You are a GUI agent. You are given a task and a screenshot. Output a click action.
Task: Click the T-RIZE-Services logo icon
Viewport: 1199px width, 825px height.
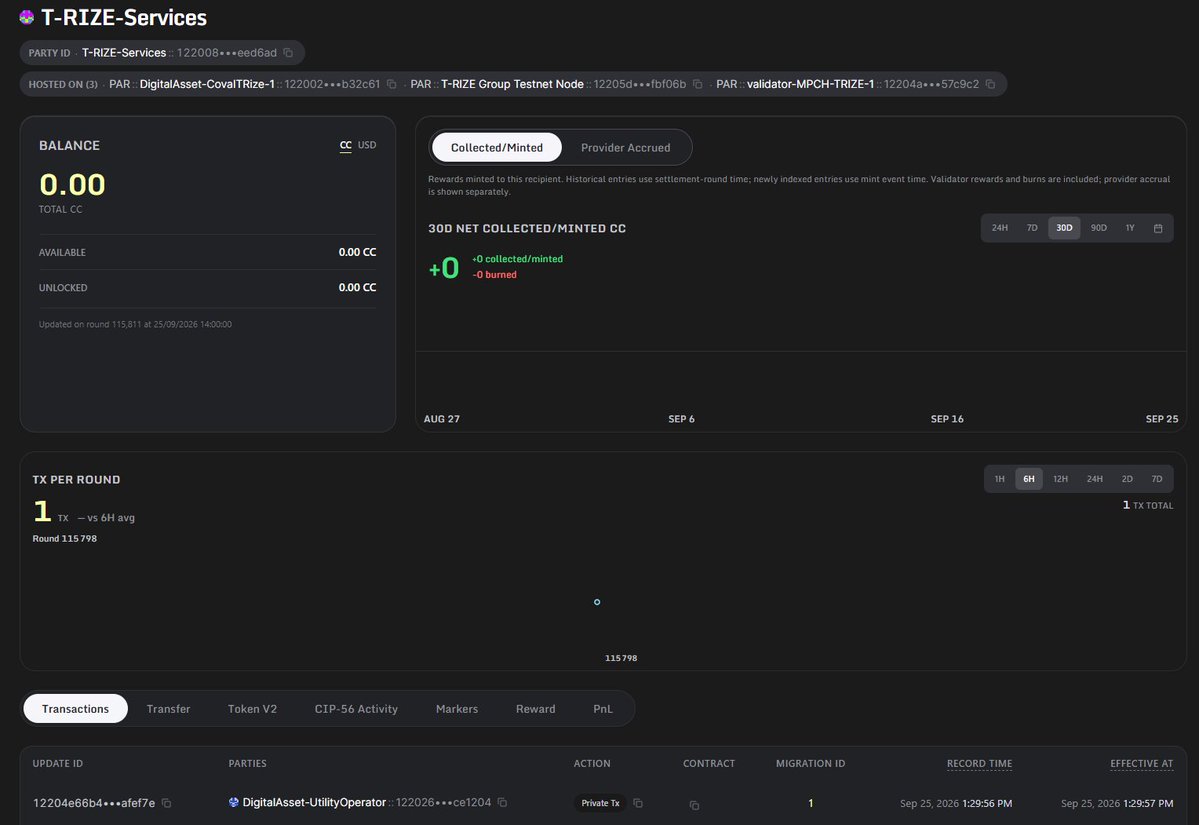(x=27, y=17)
